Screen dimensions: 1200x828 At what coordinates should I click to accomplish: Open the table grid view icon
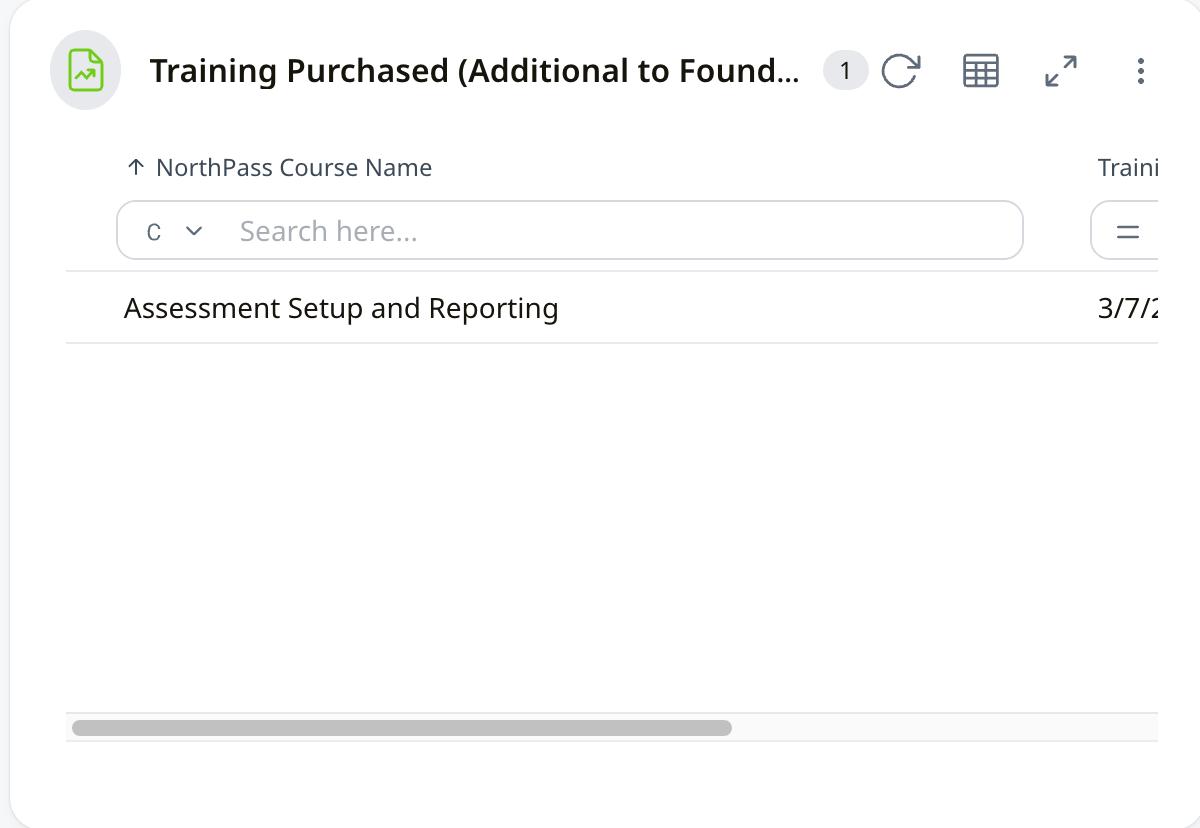point(980,71)
